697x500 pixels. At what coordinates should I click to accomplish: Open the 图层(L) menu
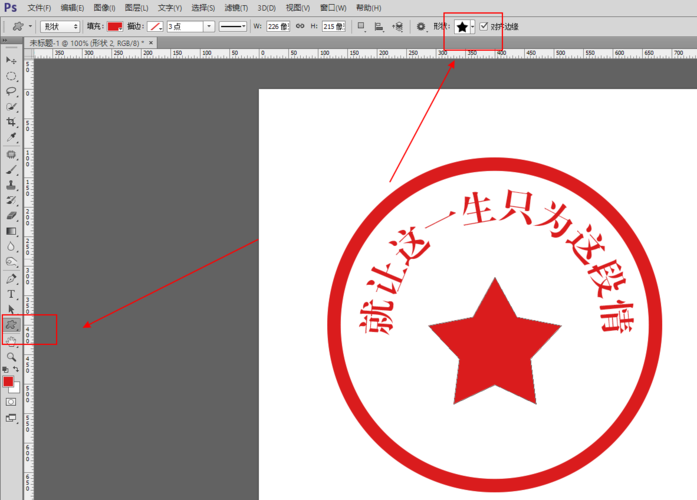tap(136, 8)
